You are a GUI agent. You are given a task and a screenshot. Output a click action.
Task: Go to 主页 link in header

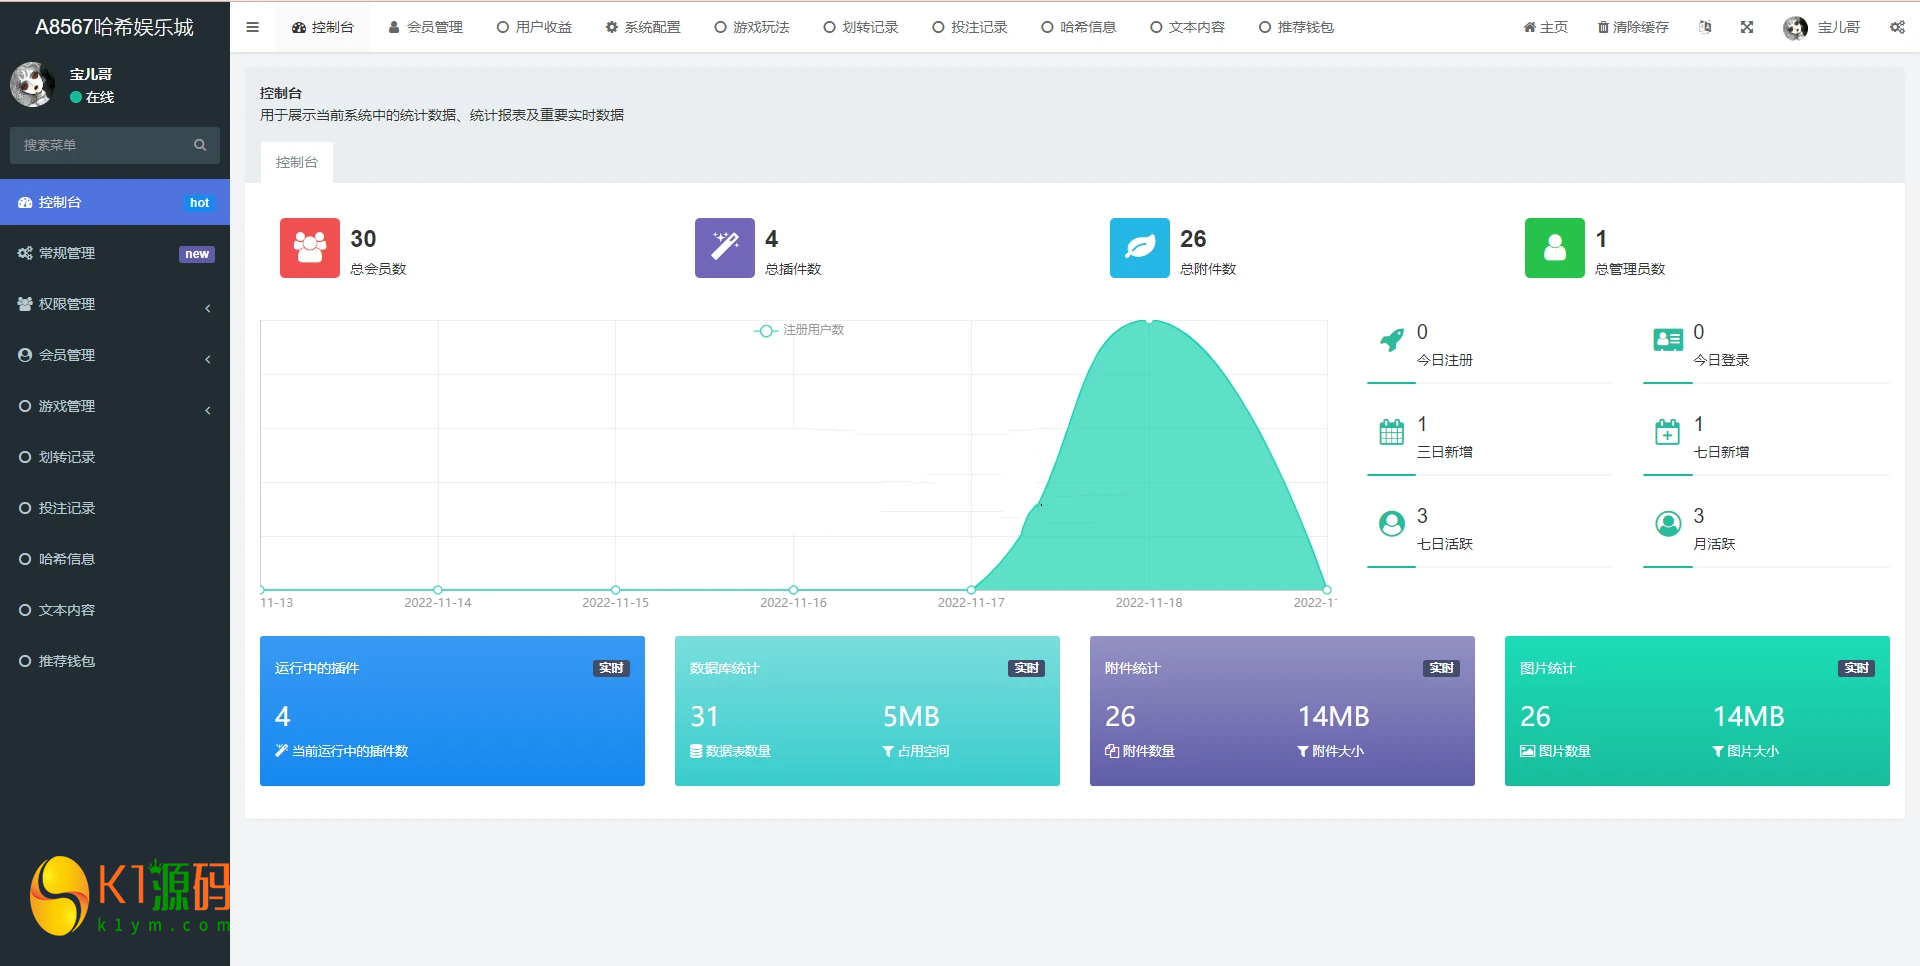pyautogui.click(x=1545, y=27)
